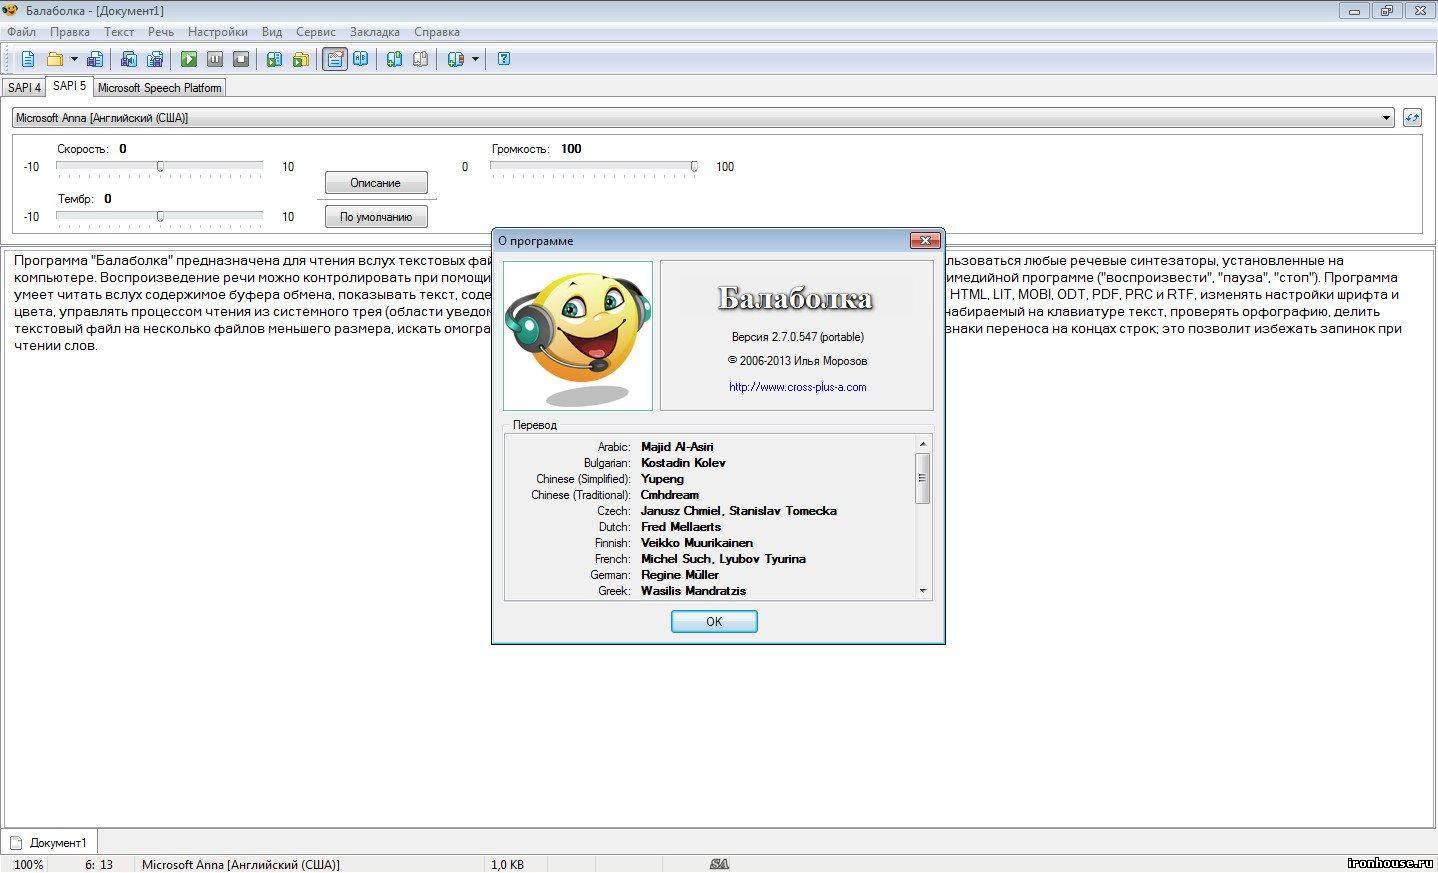The height and width of the screenshot is (873, 1438).
Task: Click the save audio file icon
Action: tap(129, 59)
